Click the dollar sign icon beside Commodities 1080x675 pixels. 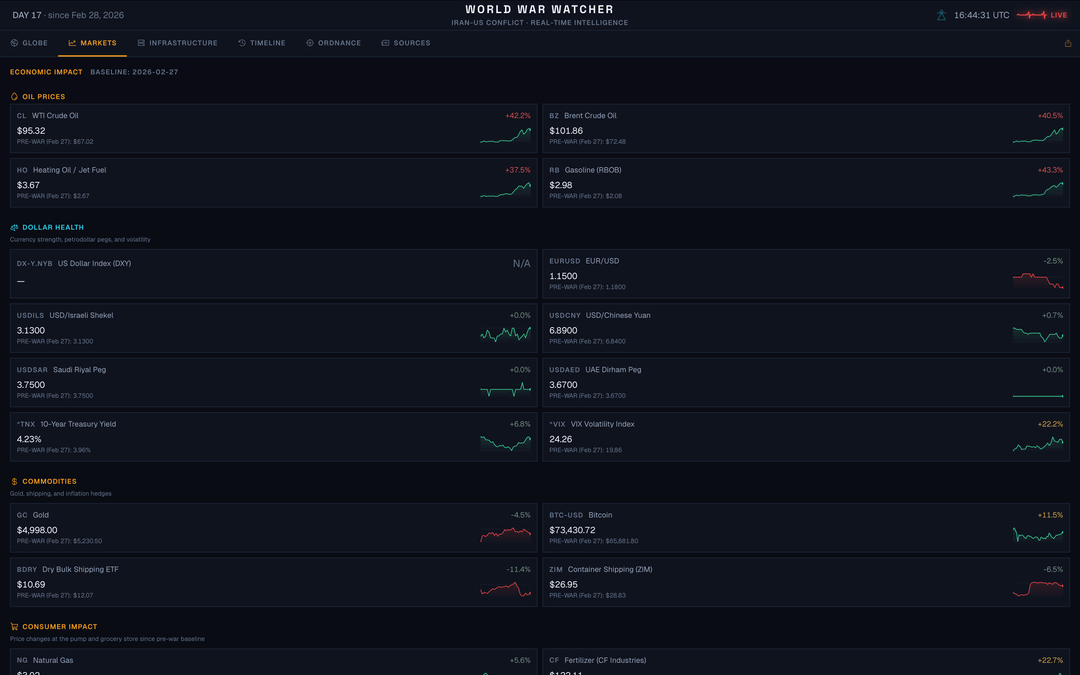point(14,482)
